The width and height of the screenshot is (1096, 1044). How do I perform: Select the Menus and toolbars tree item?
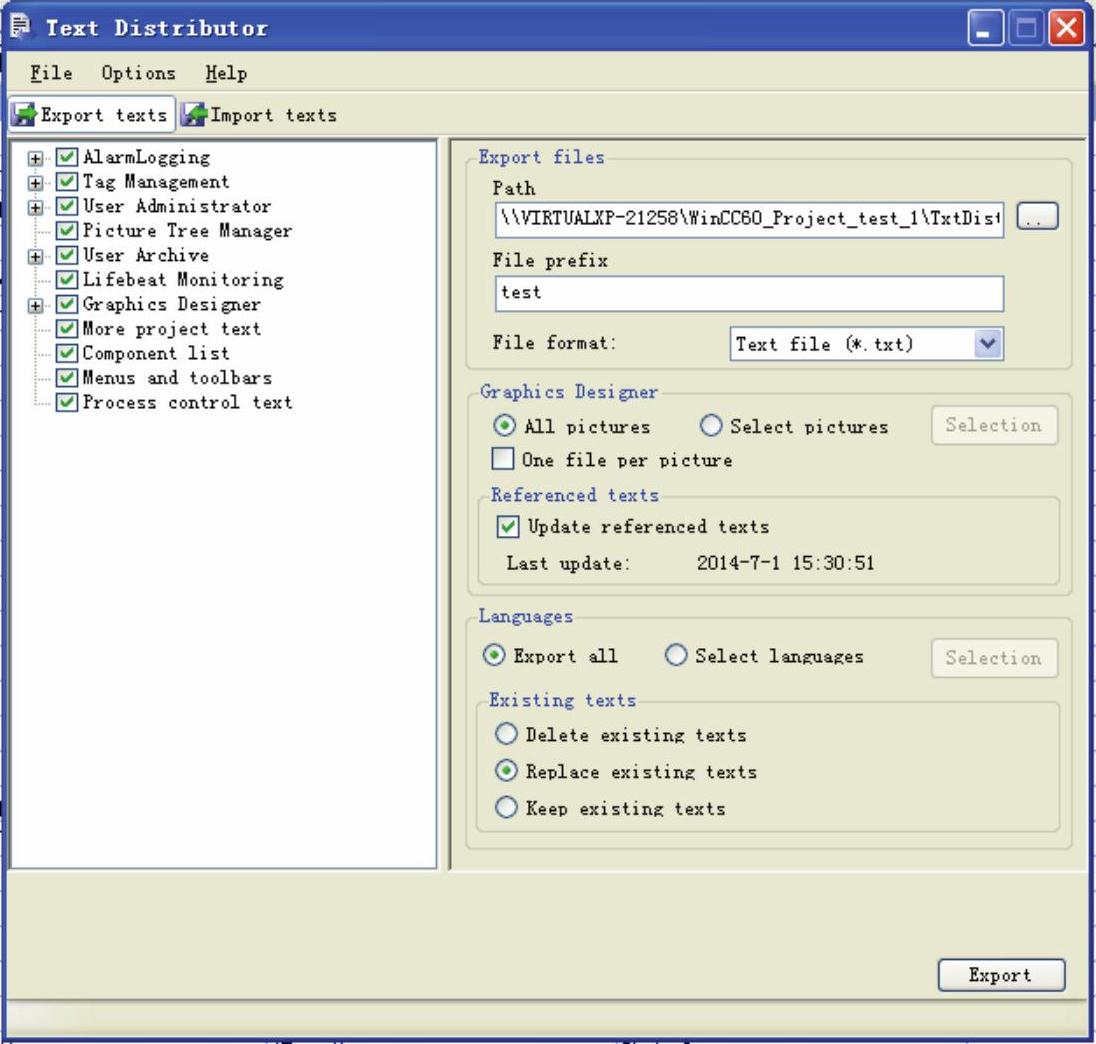177,378
